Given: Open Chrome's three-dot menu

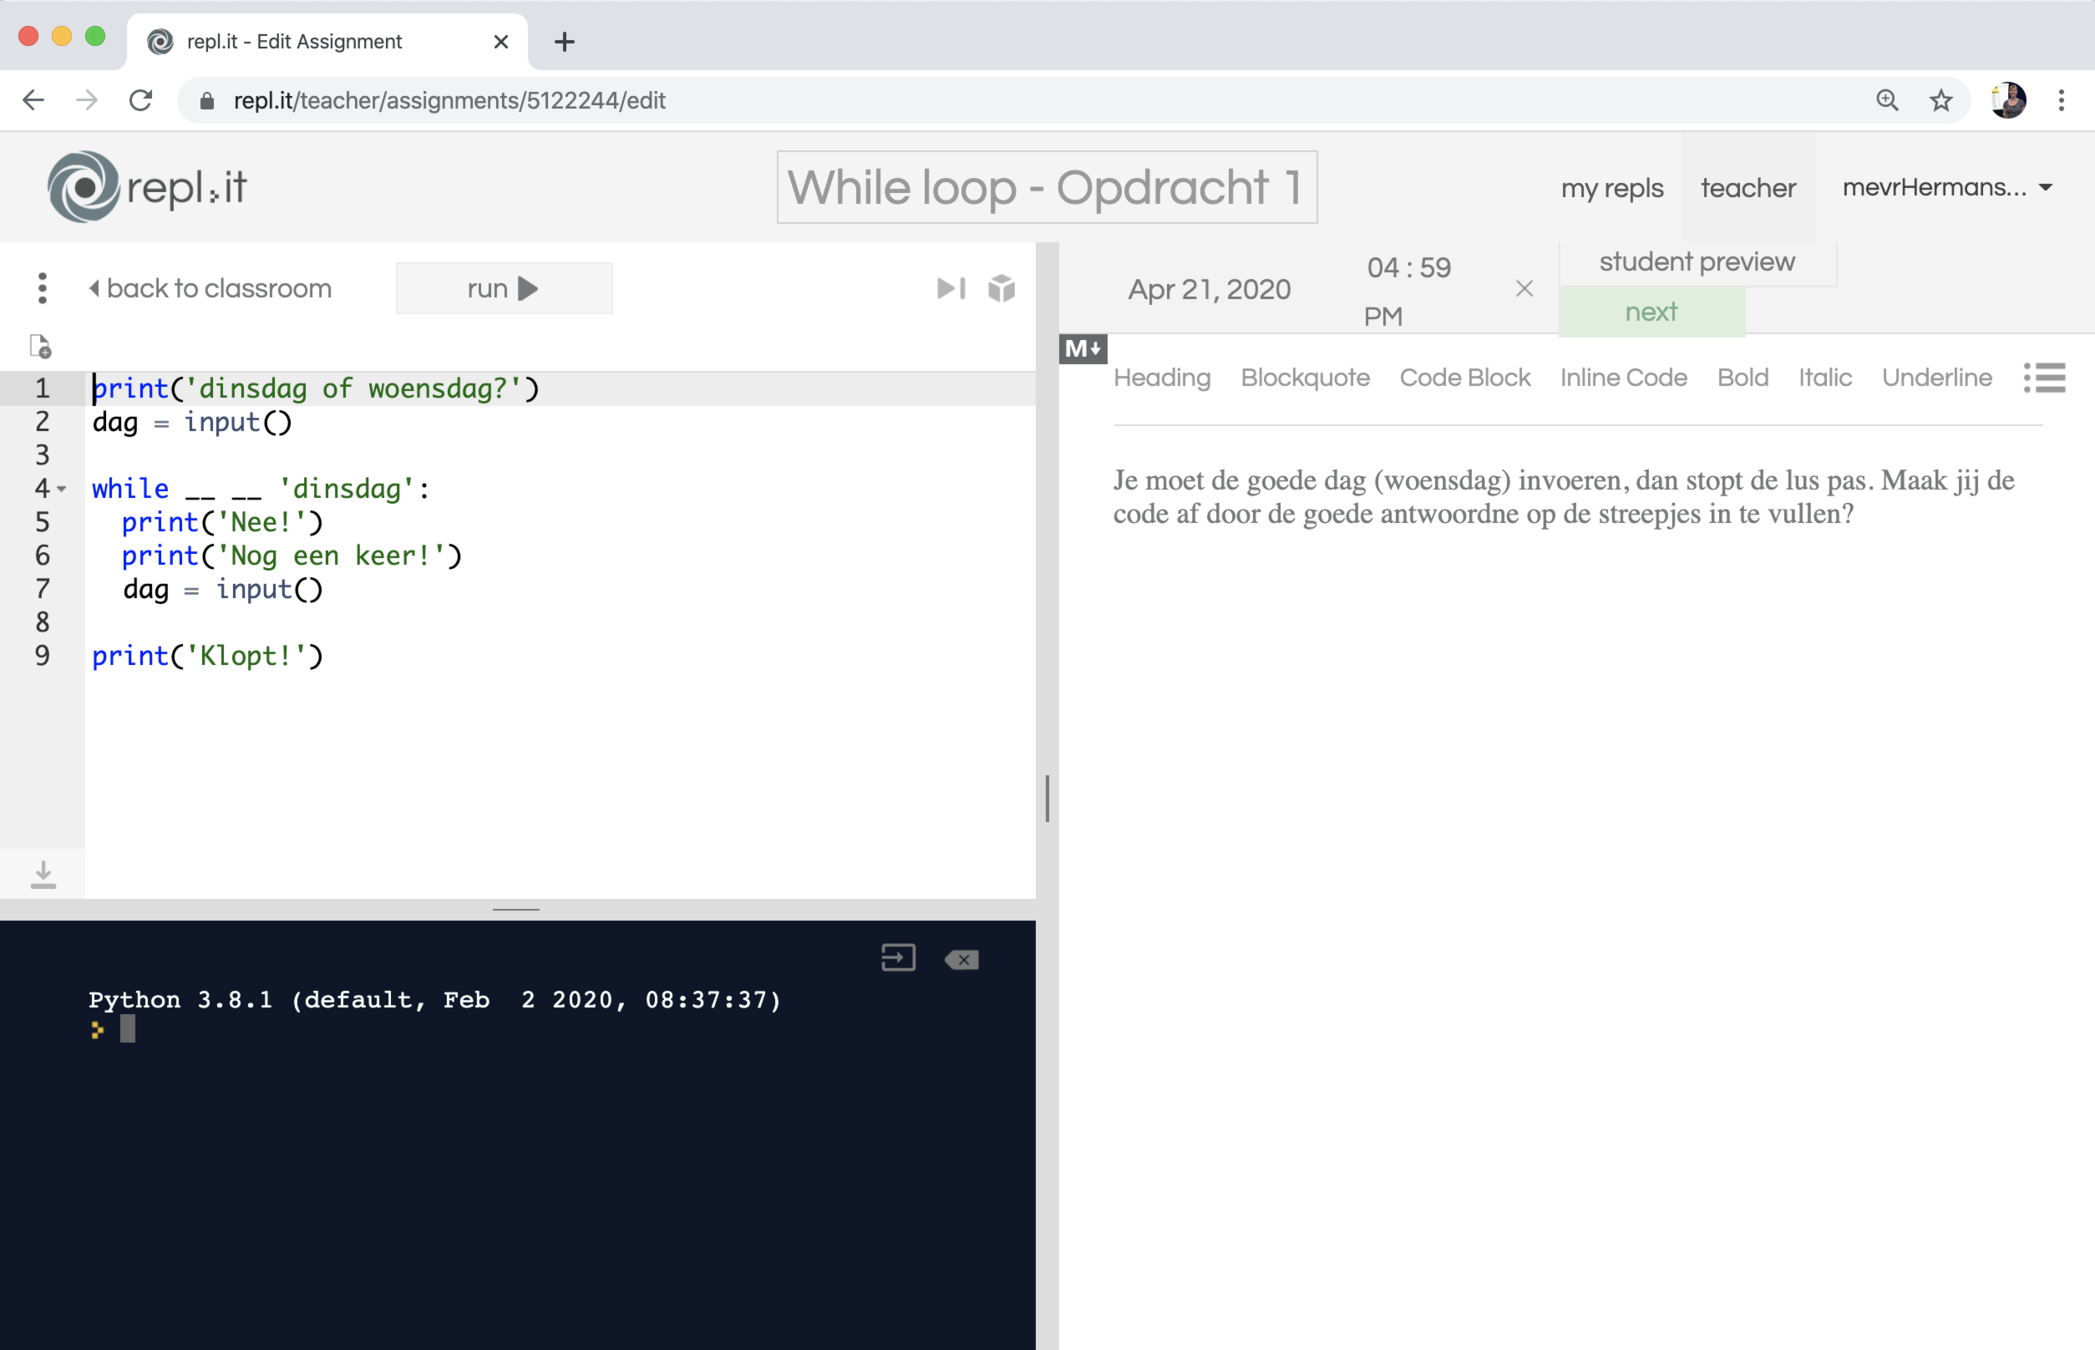Looking at the screenshot, I should 2061,100.
